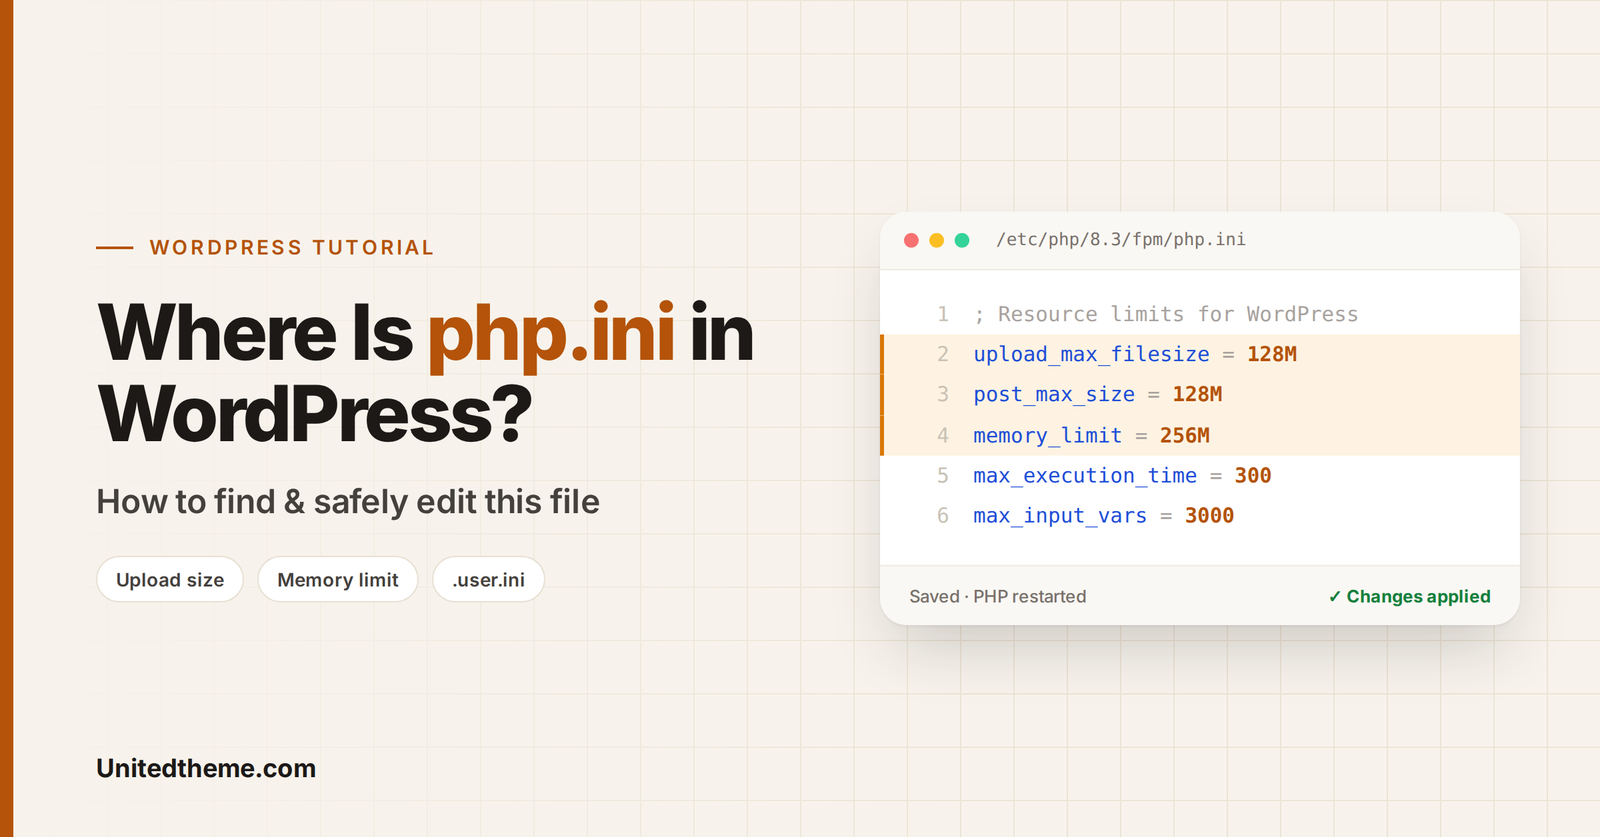Click the Saved · PHP restarted status text
The height and width of the screenshot is (837, 1600).
[998, 597]
